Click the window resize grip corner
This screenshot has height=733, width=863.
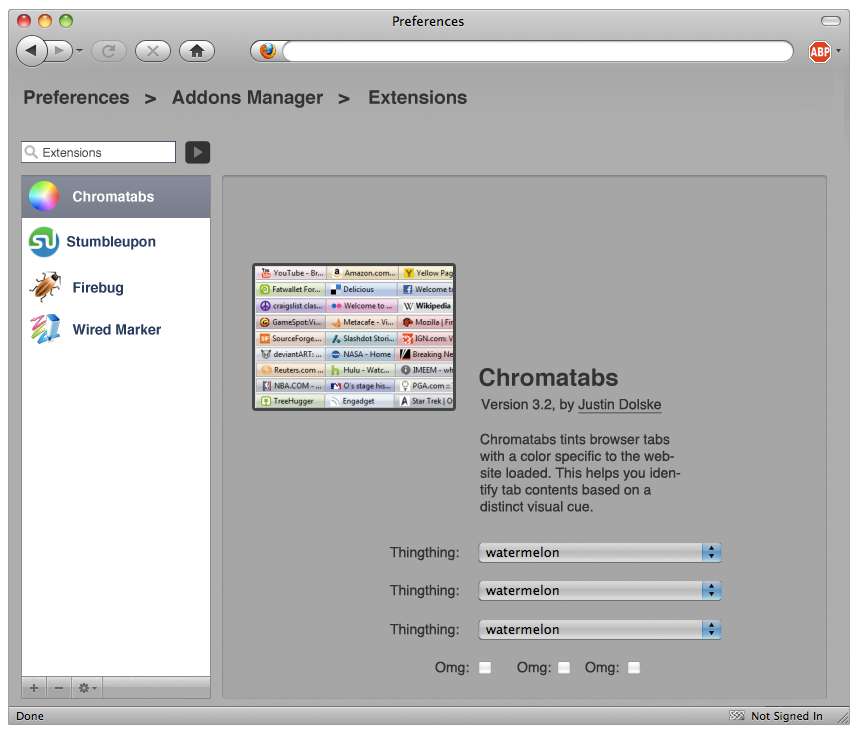843,717
